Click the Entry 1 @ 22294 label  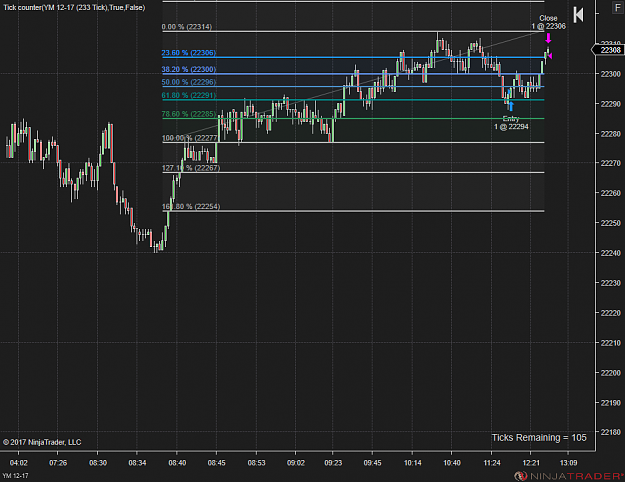pos(511,123)
